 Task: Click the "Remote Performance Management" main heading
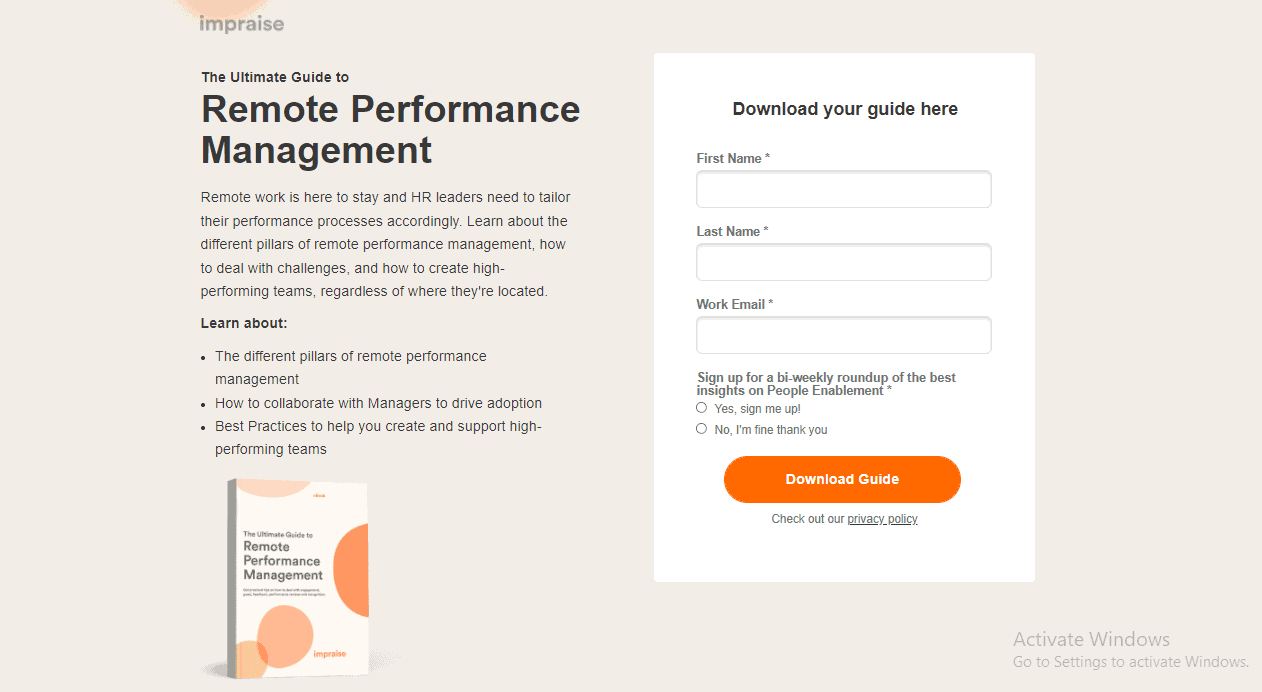(x=390, y=129)
